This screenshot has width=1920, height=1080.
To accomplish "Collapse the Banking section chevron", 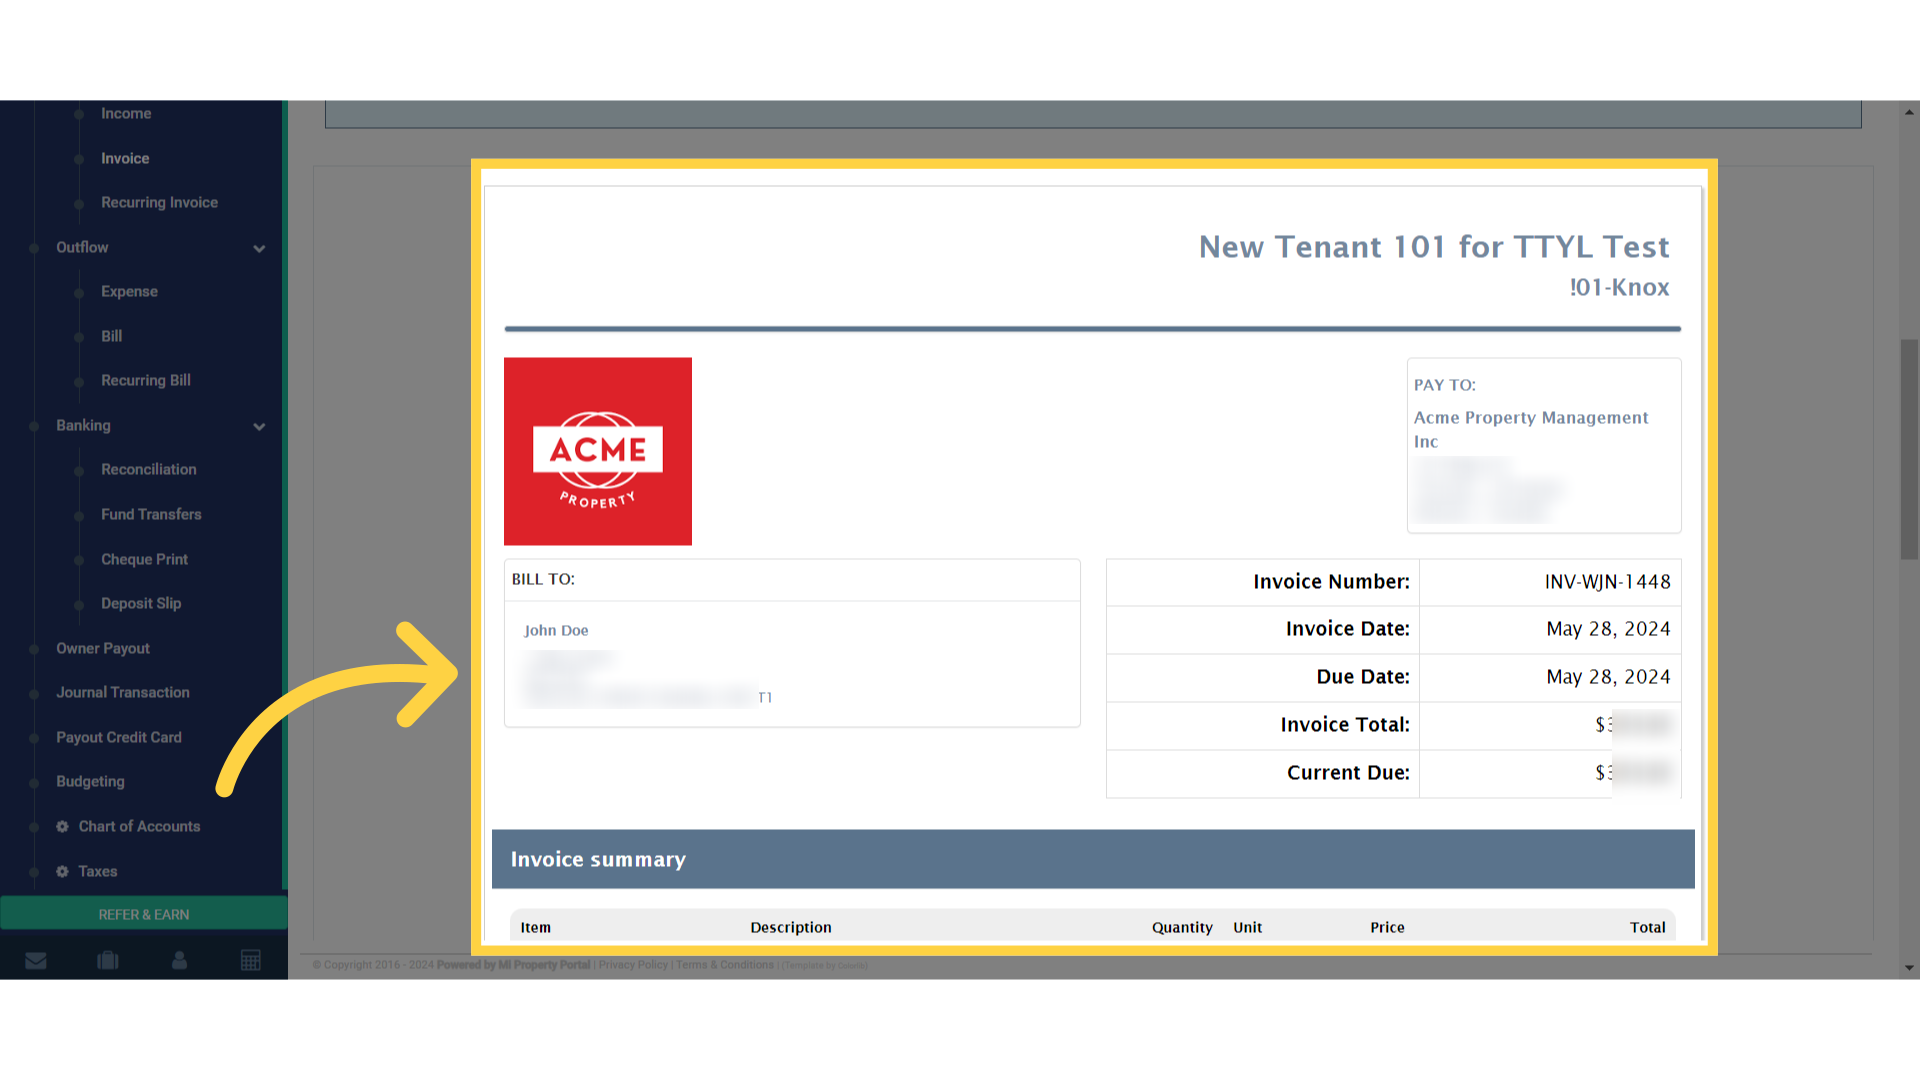I will (x=259, y=426).
